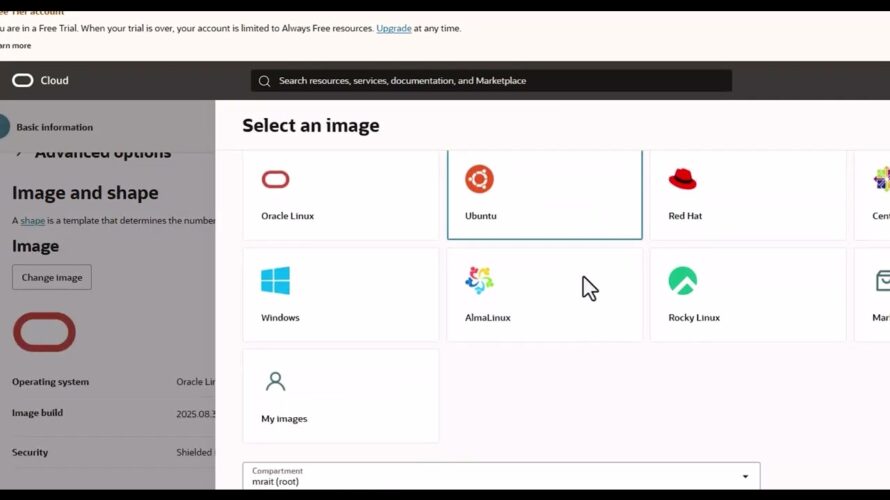Click the search magnifier icon

point(265,81)
